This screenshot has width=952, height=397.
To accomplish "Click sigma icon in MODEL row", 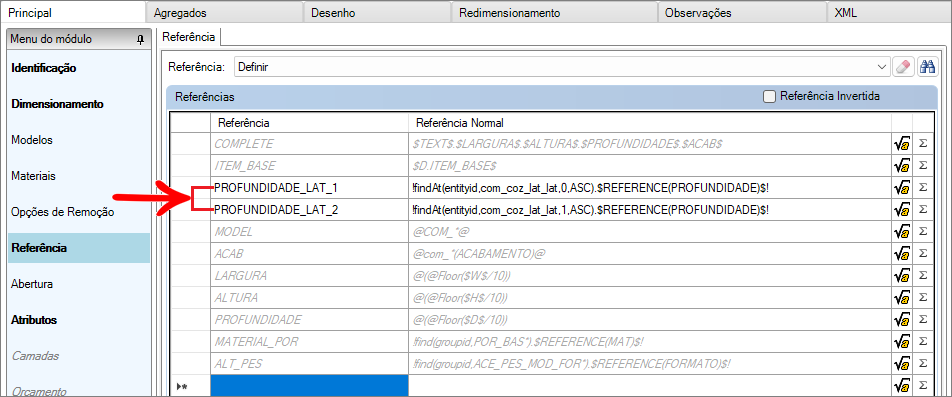I will [x=923, y=231].
